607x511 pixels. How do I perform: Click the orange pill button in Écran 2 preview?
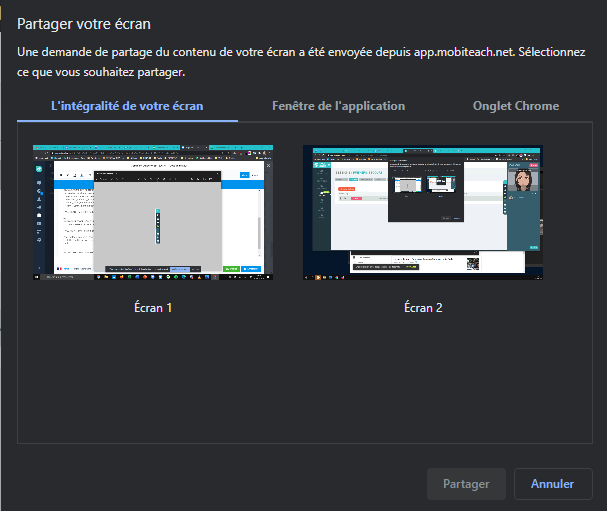(x=347, y=189)
